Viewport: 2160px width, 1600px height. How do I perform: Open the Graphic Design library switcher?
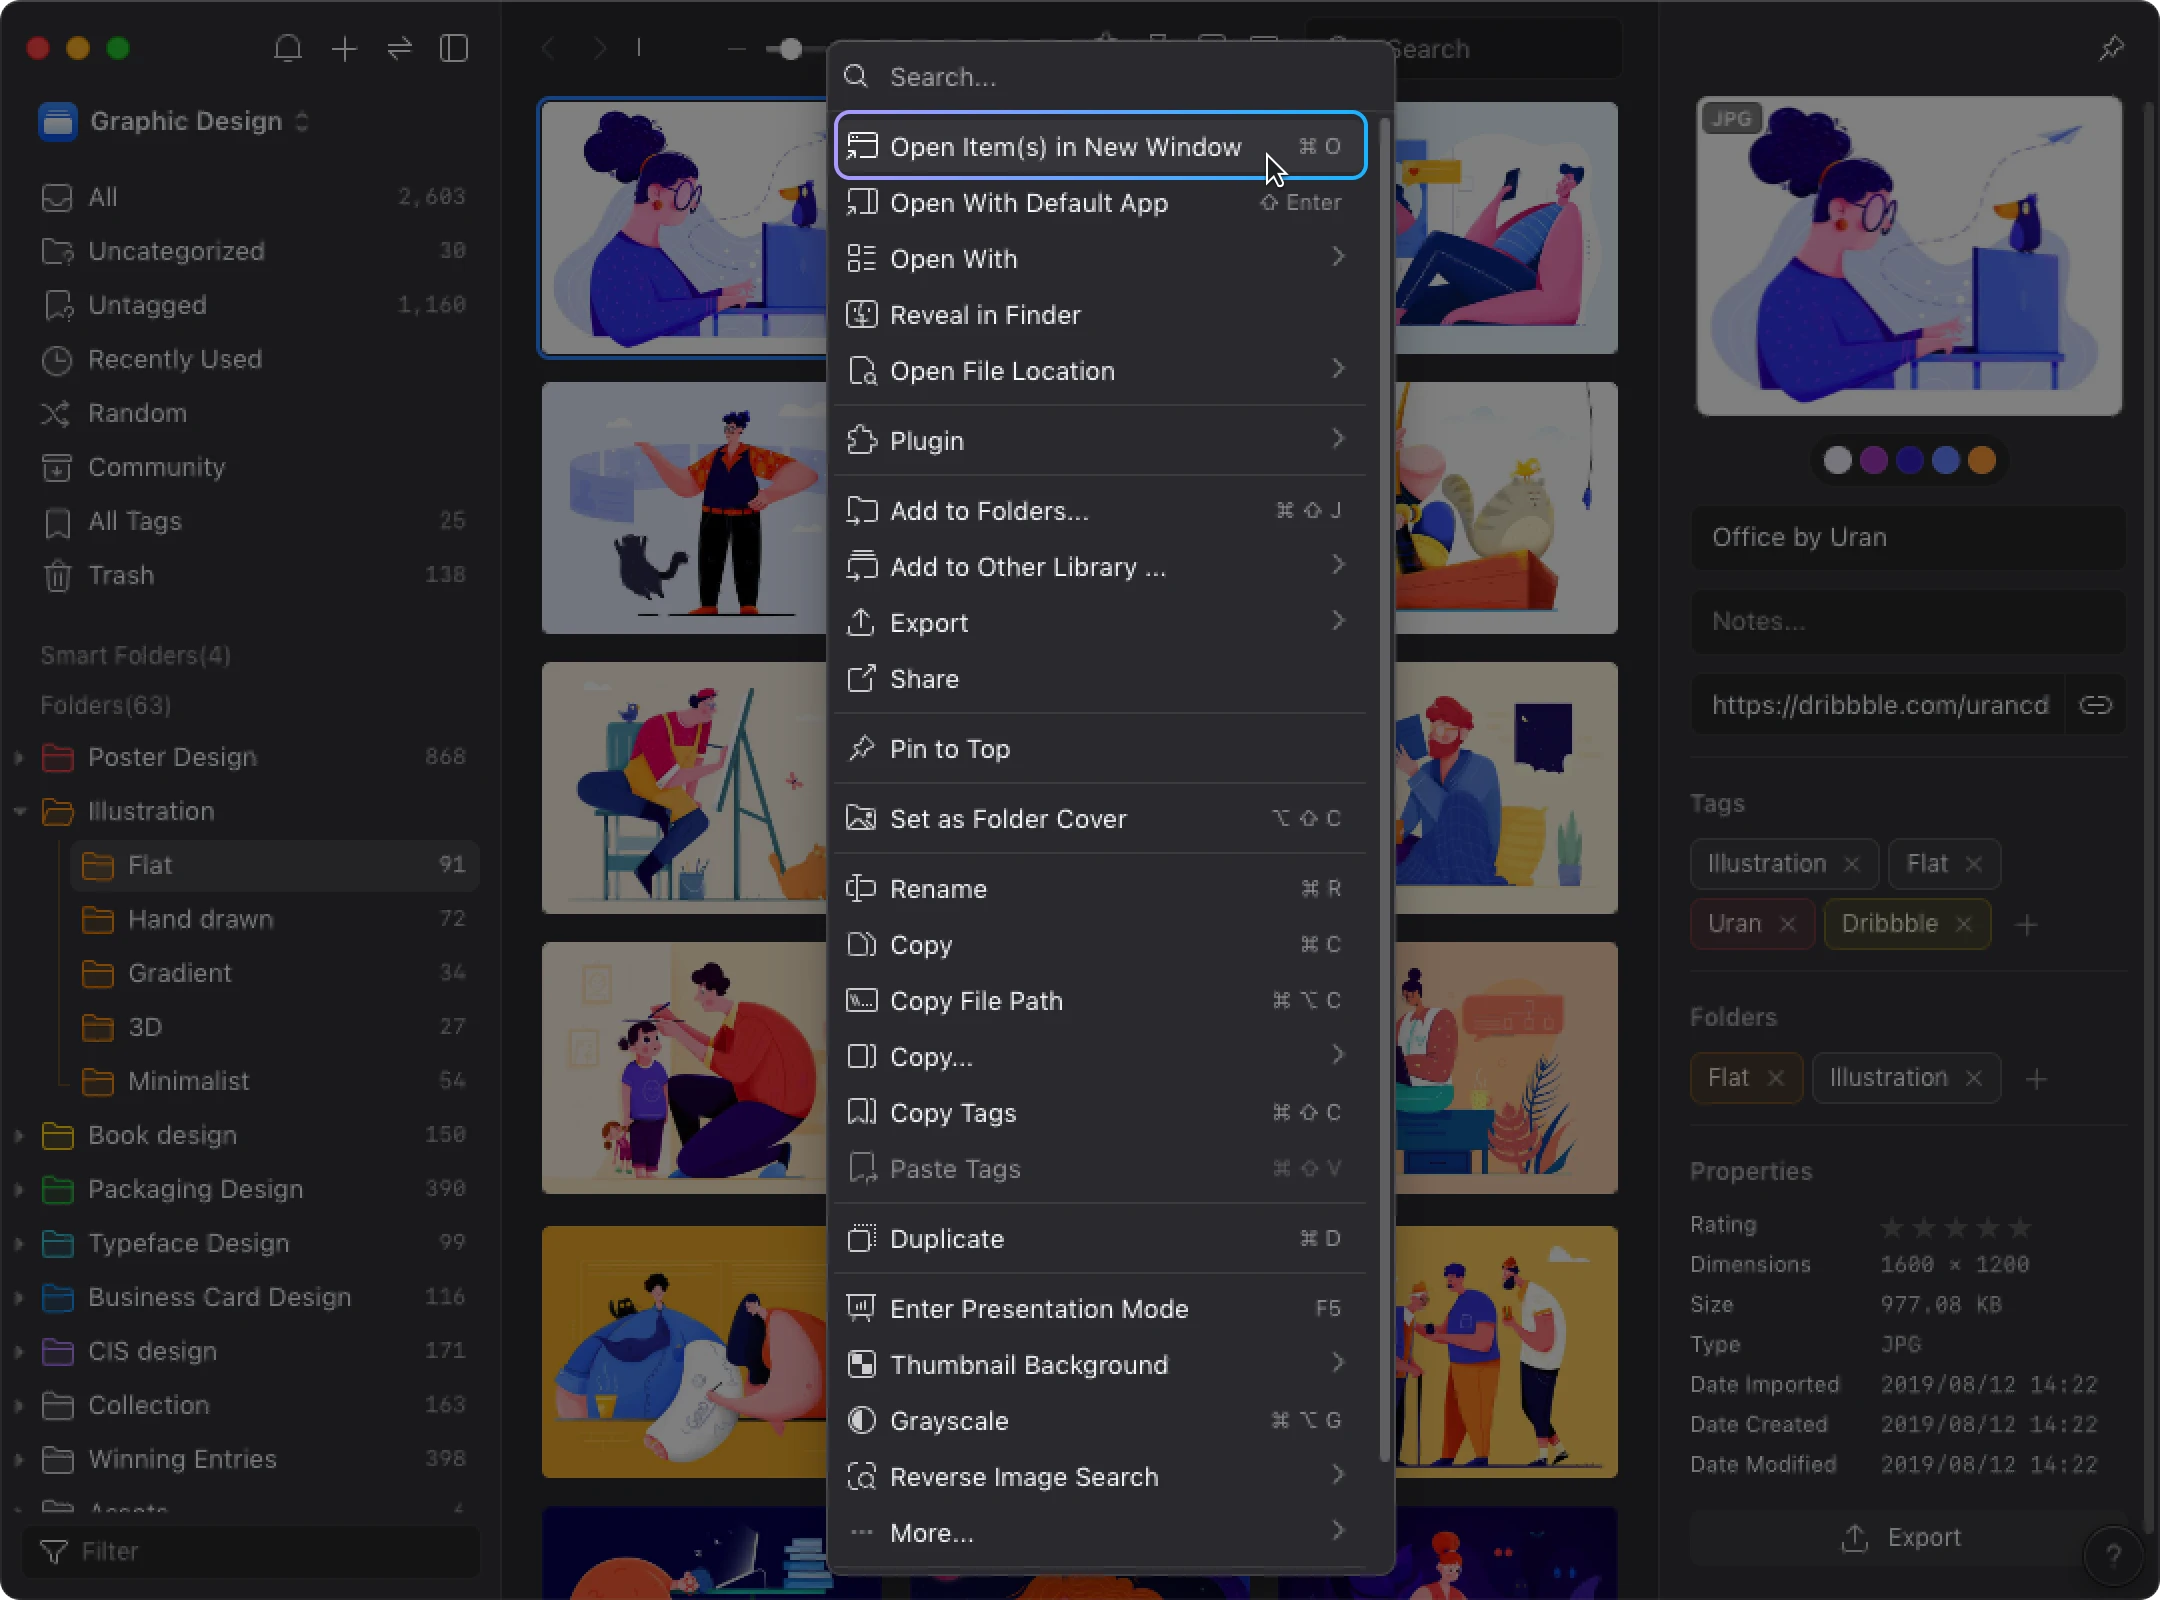(x=175, y=122)
